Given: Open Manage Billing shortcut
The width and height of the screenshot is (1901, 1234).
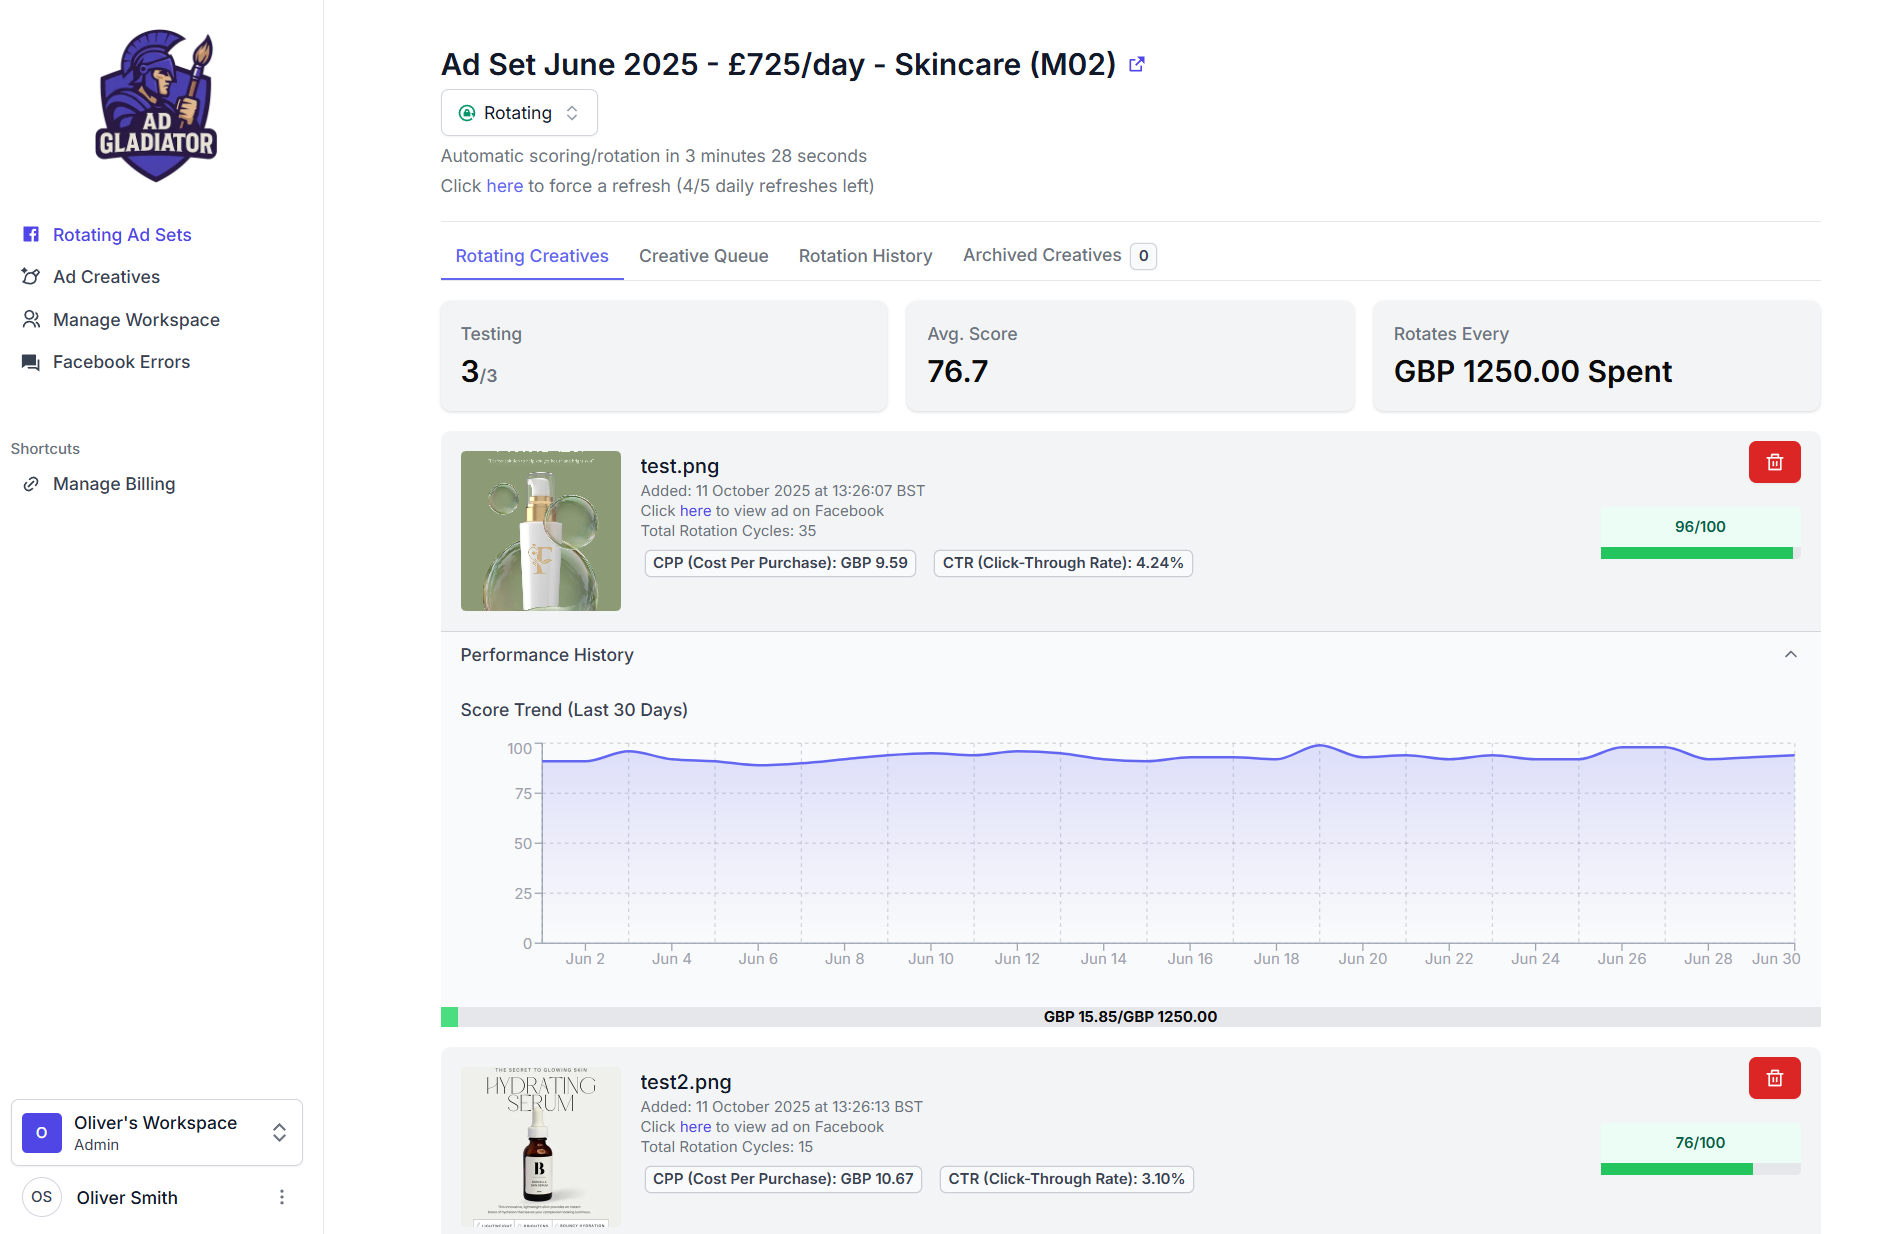Looking at the screenshot, I should (114, 483).
